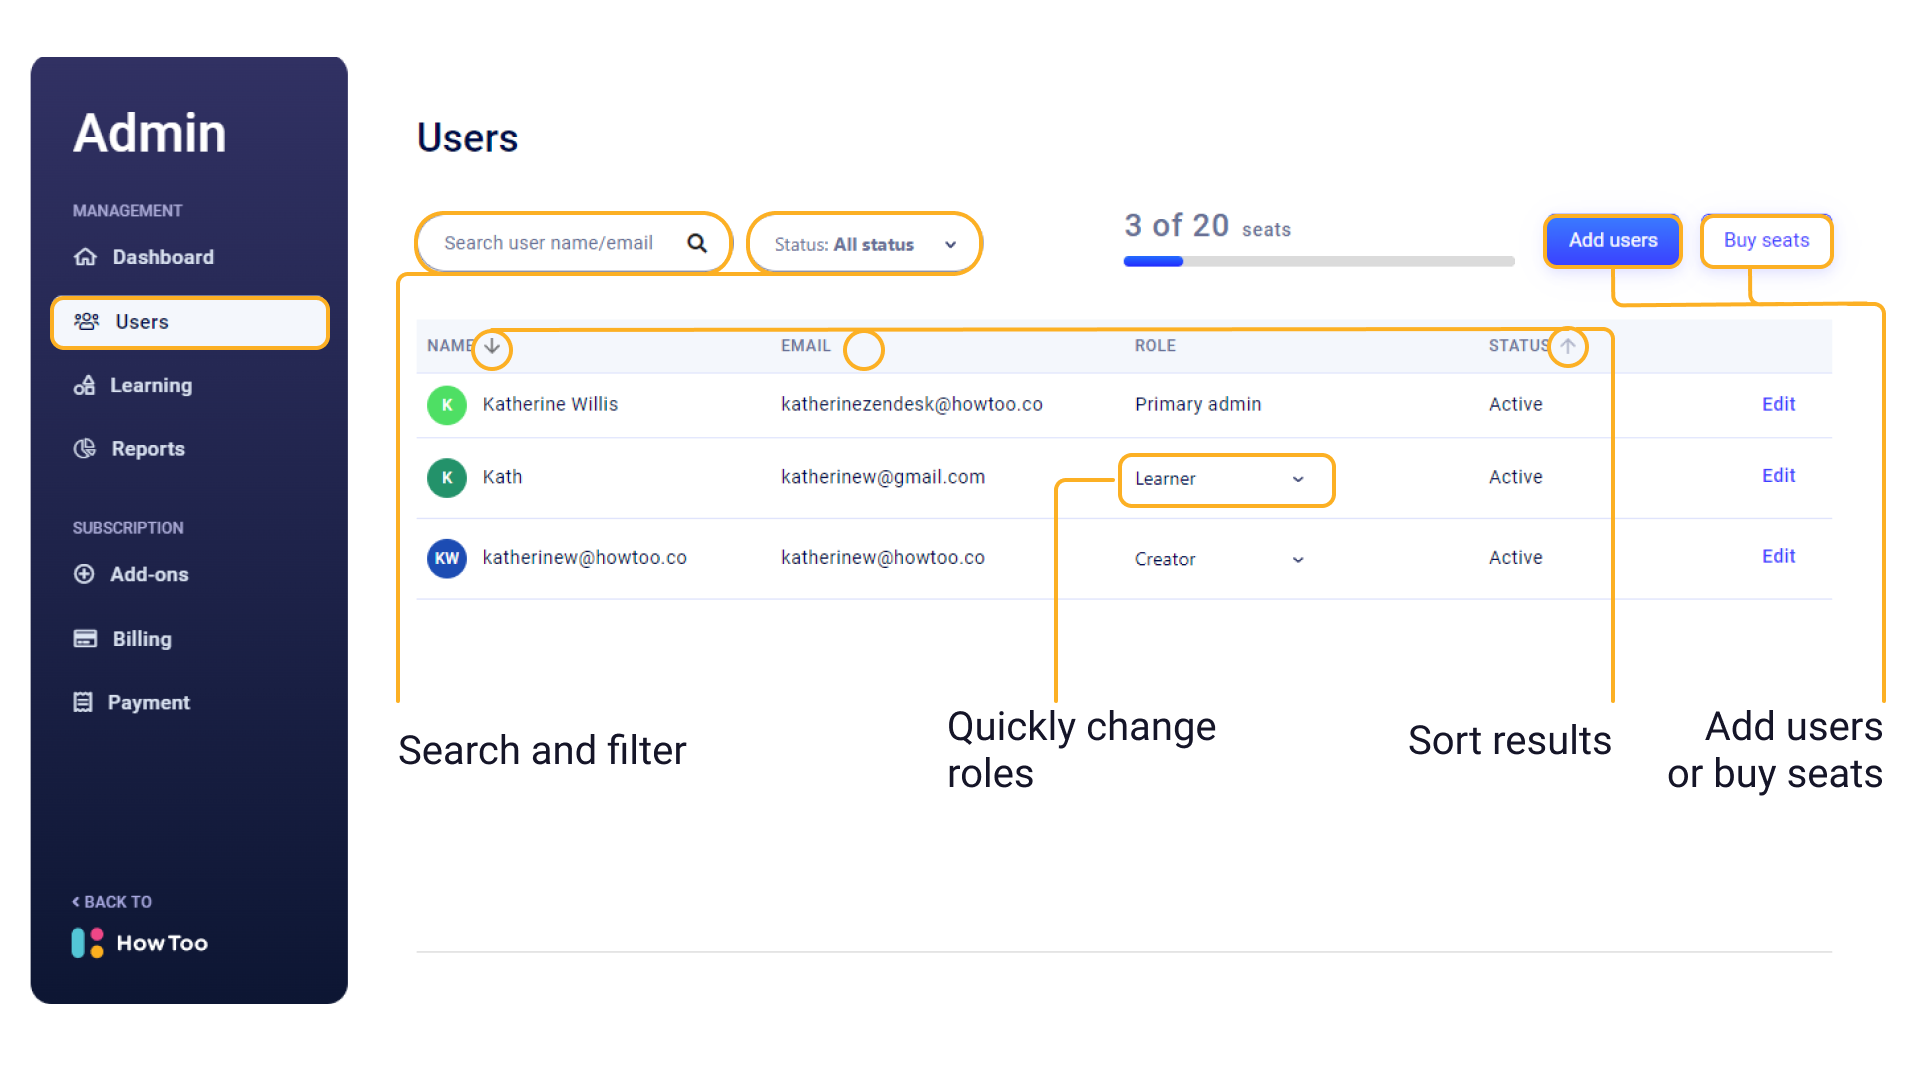This screenshot has height=1080, width=1920.
Task: Click the HowToo logo
Action: pos(140,943)
